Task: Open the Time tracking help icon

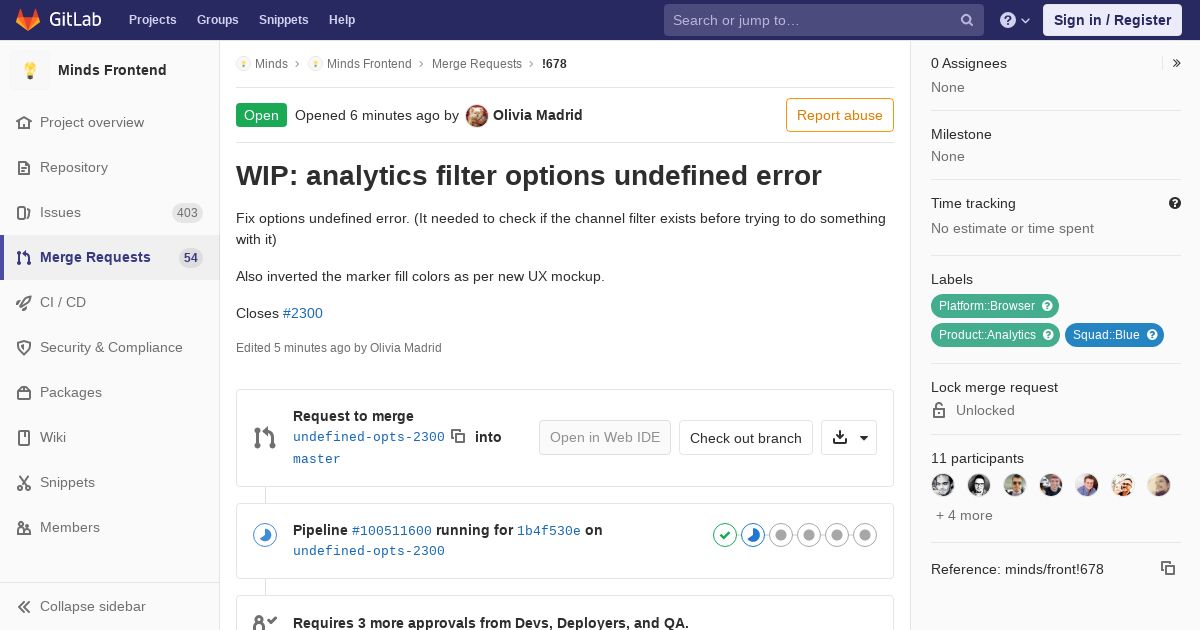Action: (1175, 203)
